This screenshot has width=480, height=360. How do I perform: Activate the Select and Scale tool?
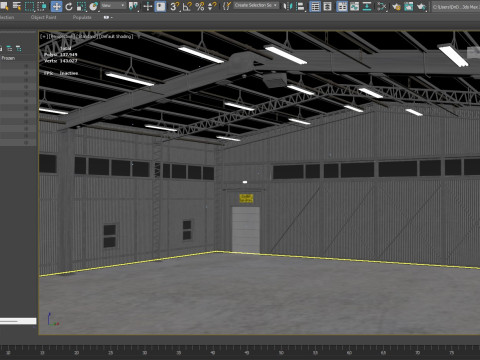(x=81, y=6)
